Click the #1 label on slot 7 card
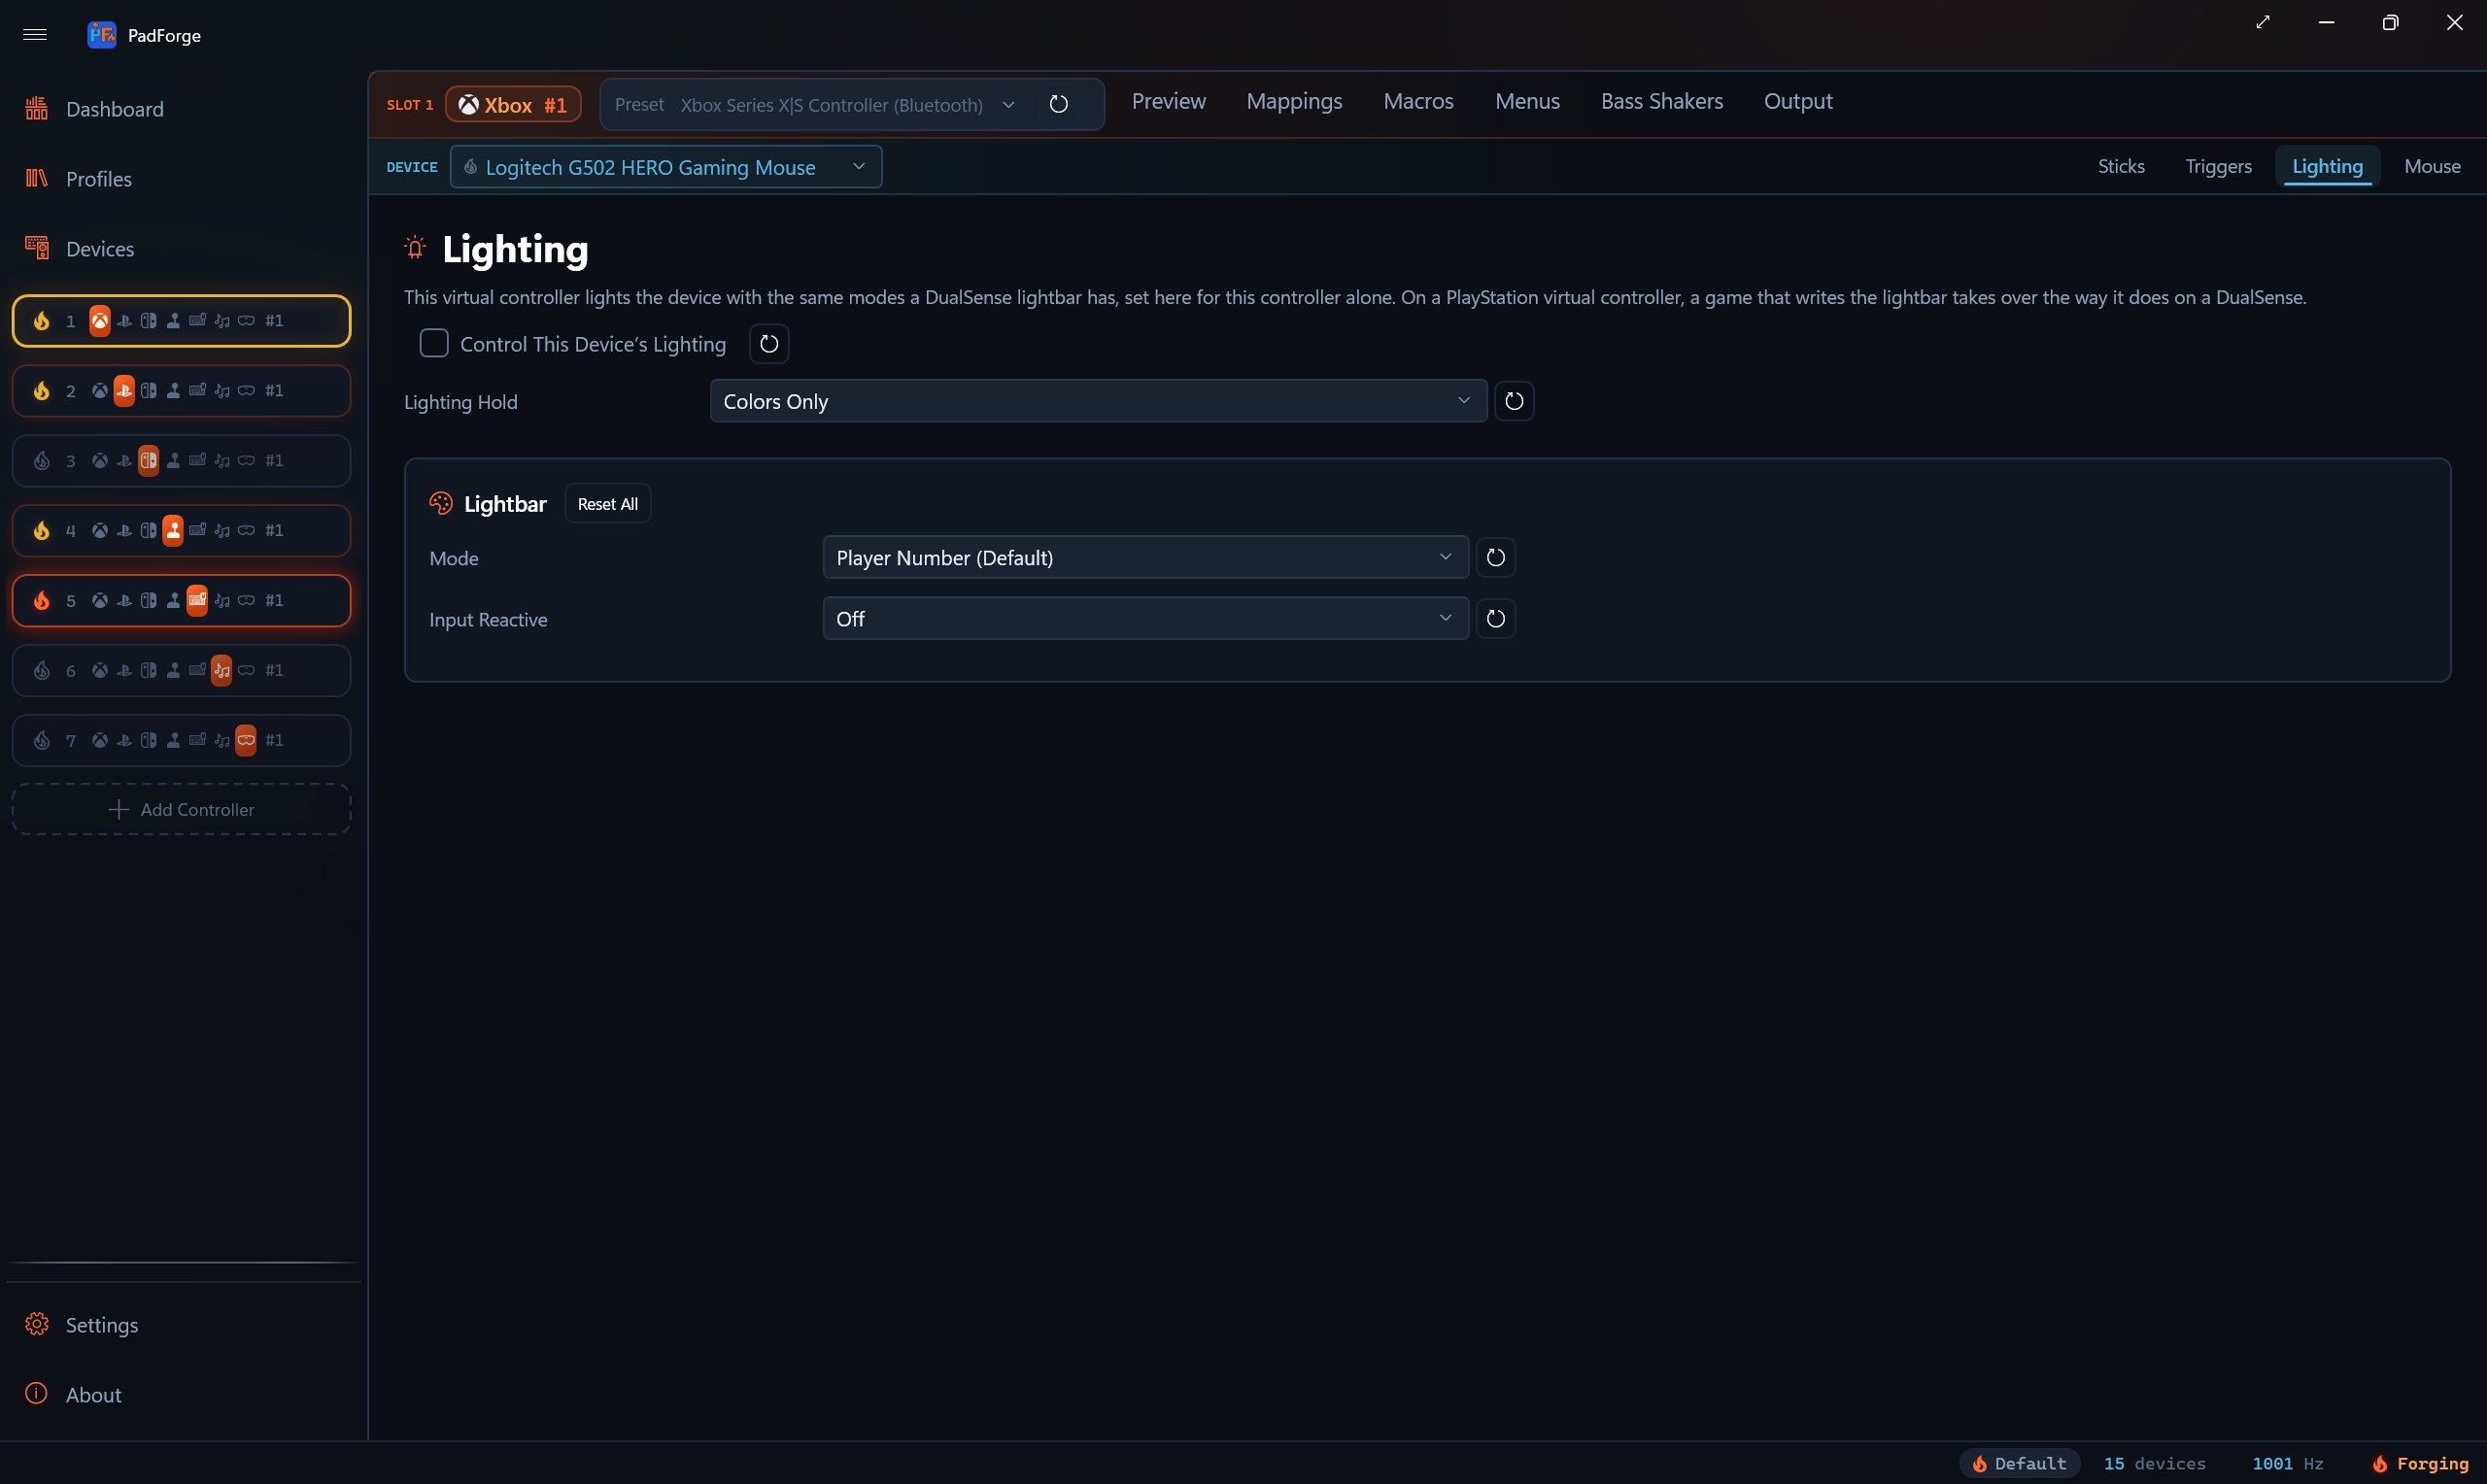This screenshot has height=1484, width=2487. tap(274, 741)
